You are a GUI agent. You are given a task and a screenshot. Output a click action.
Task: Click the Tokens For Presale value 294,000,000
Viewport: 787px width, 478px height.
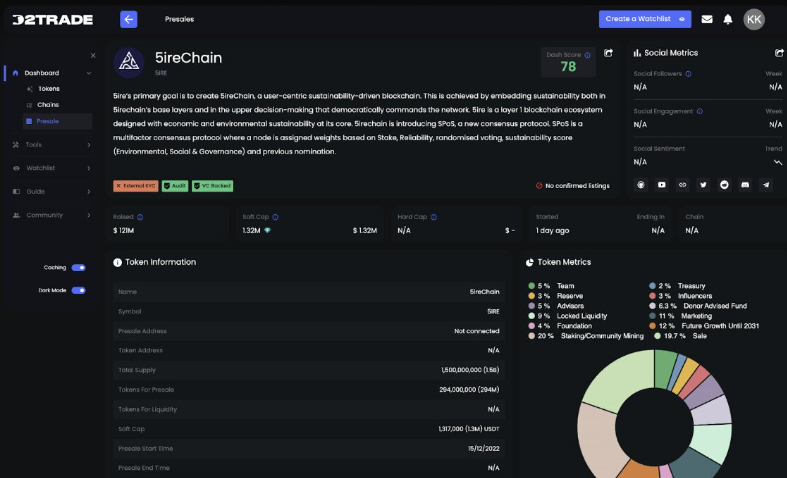[469, 390]
